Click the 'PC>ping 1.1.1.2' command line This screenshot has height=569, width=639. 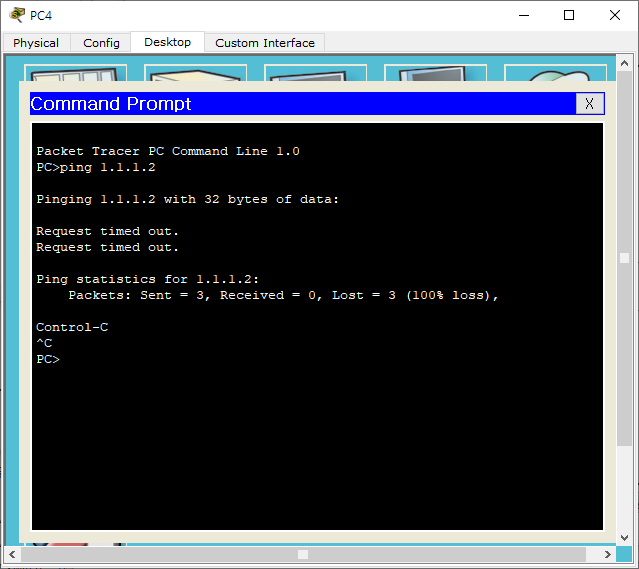click(96, 168)
